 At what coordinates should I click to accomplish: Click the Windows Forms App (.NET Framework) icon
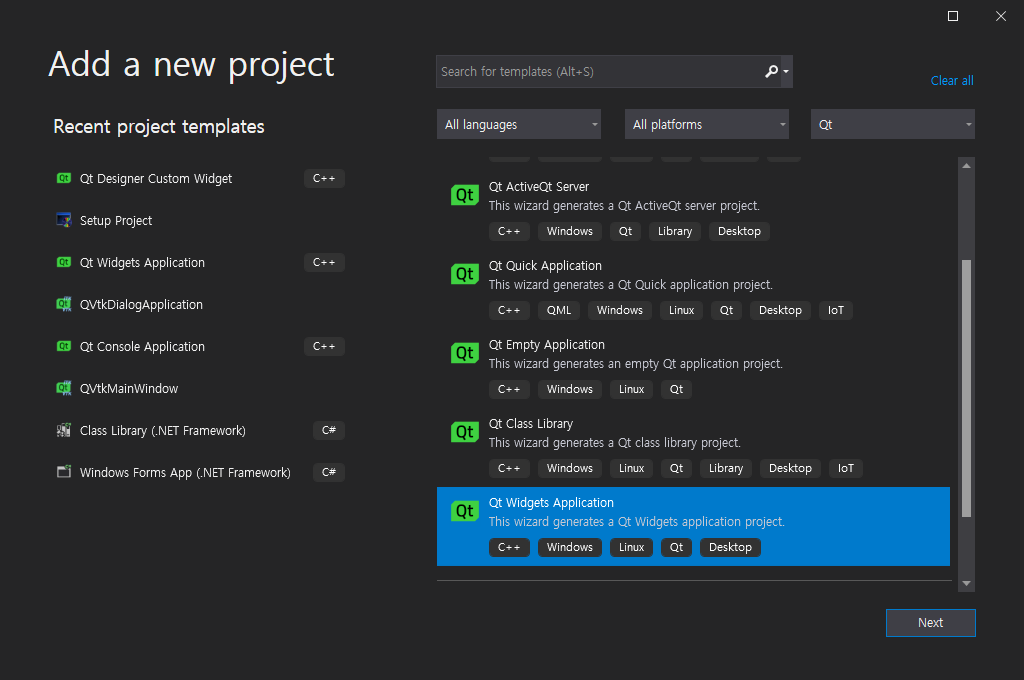point(63,472)
